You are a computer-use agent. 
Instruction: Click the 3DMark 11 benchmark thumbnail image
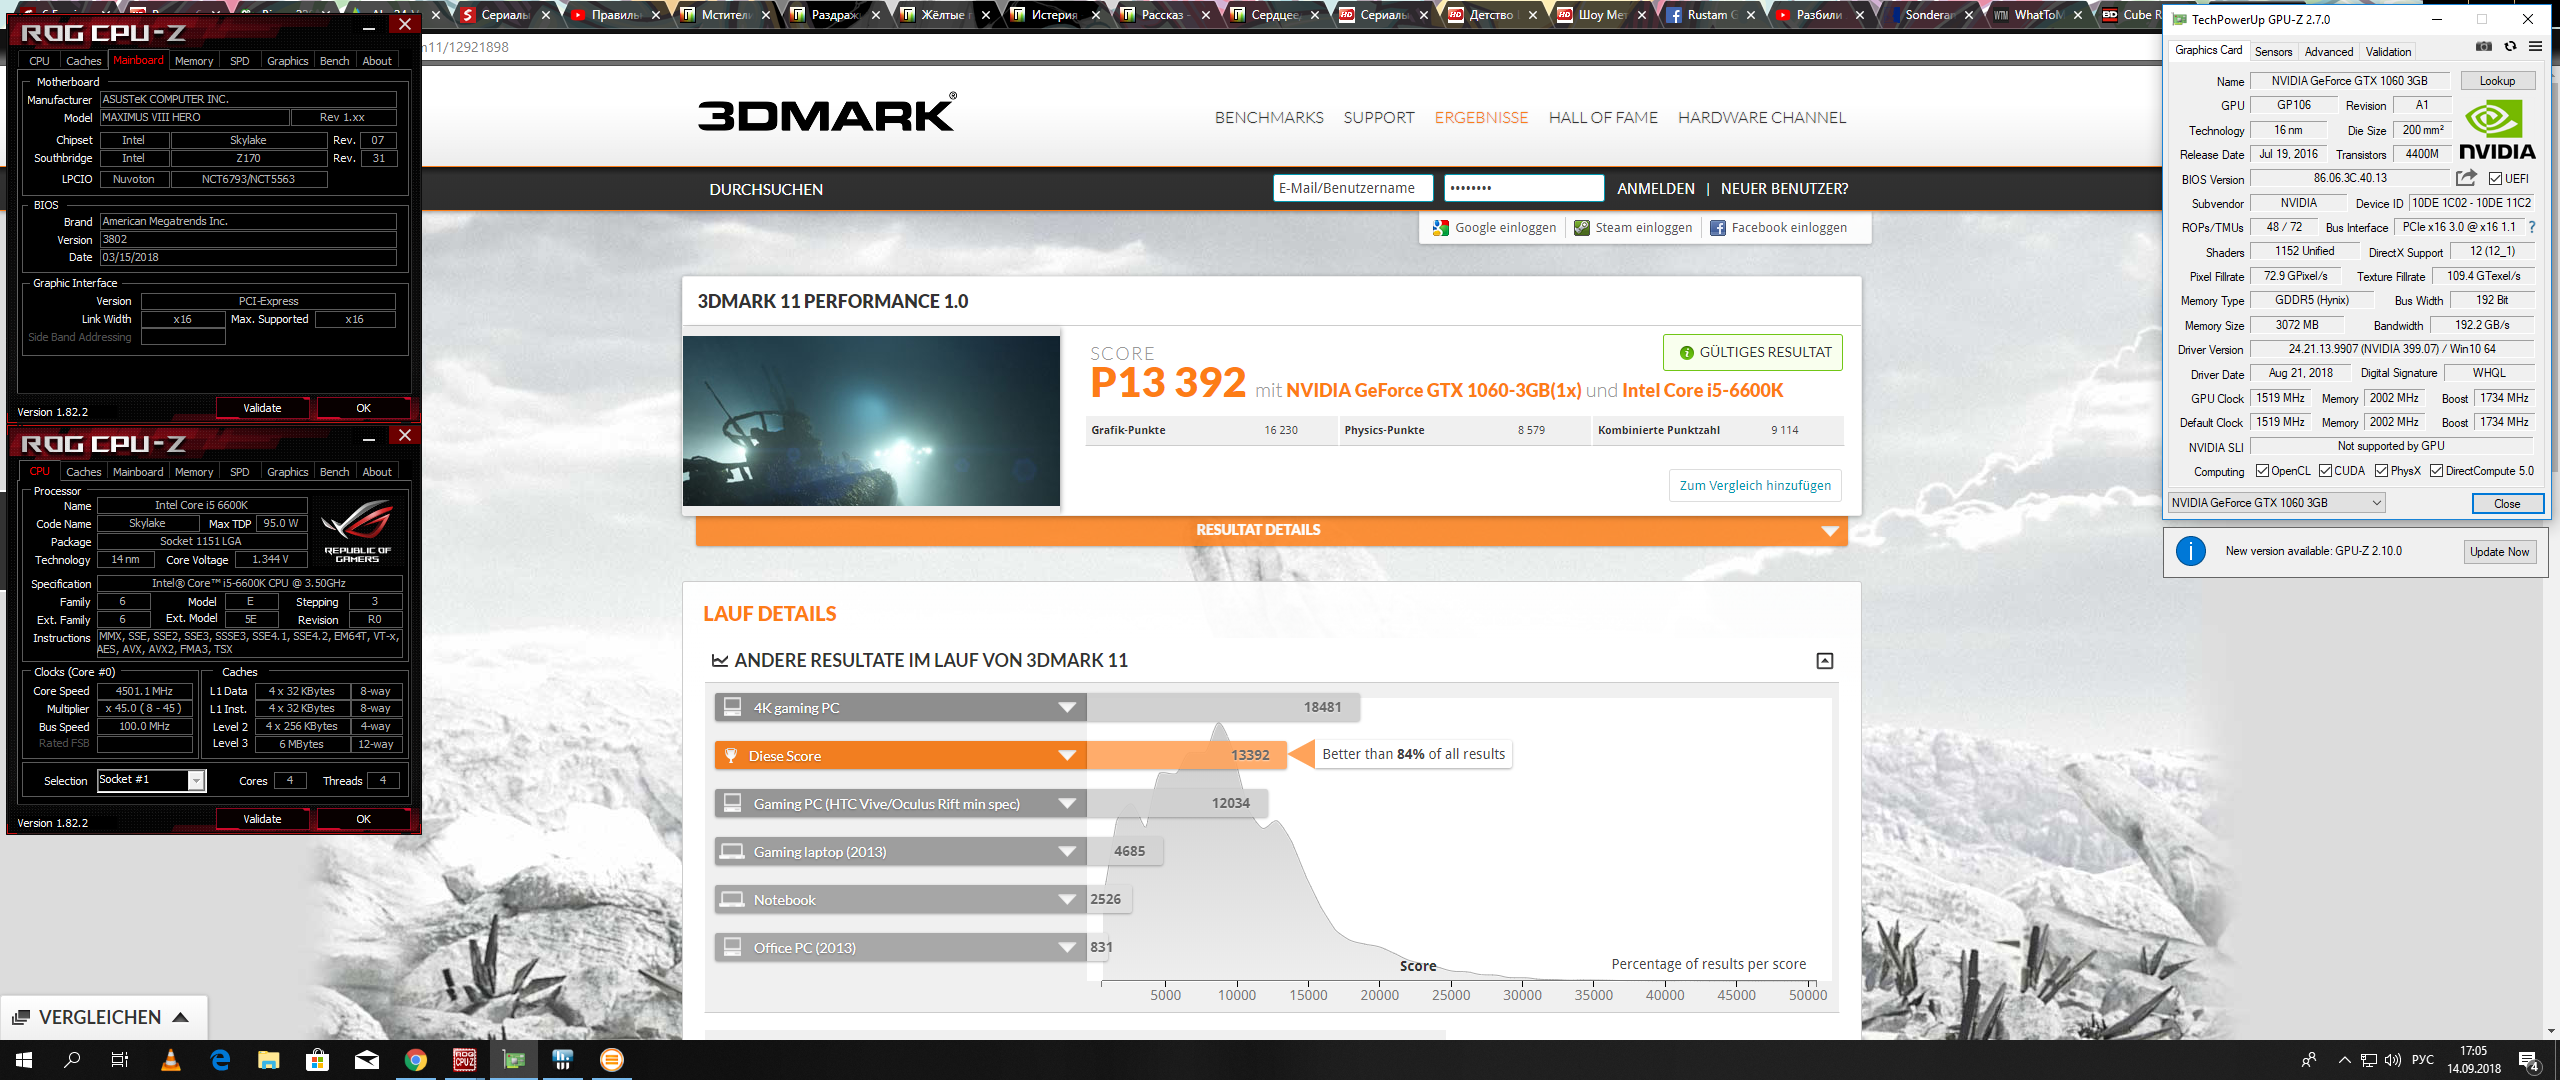(x=871, y=421)
